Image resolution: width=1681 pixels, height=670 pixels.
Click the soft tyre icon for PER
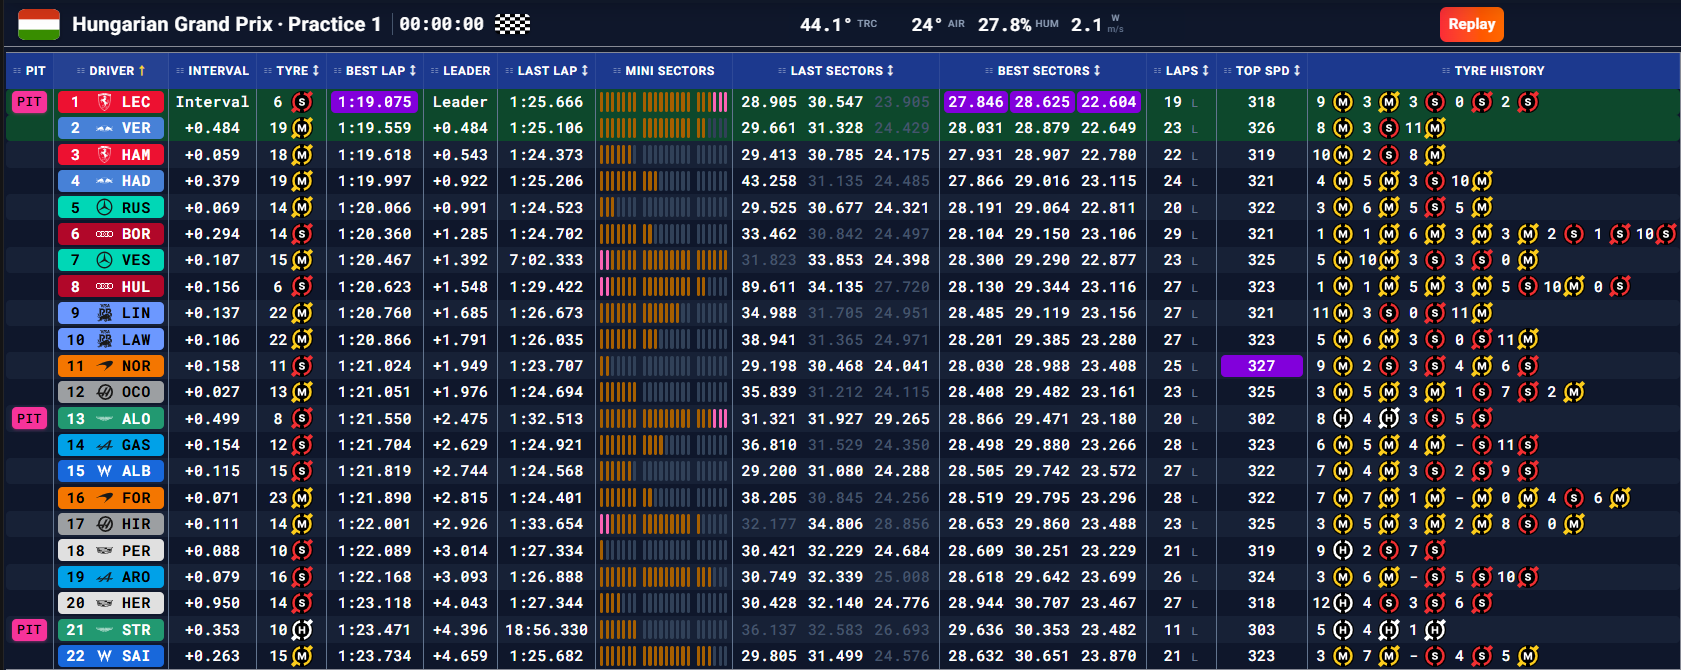302,551
